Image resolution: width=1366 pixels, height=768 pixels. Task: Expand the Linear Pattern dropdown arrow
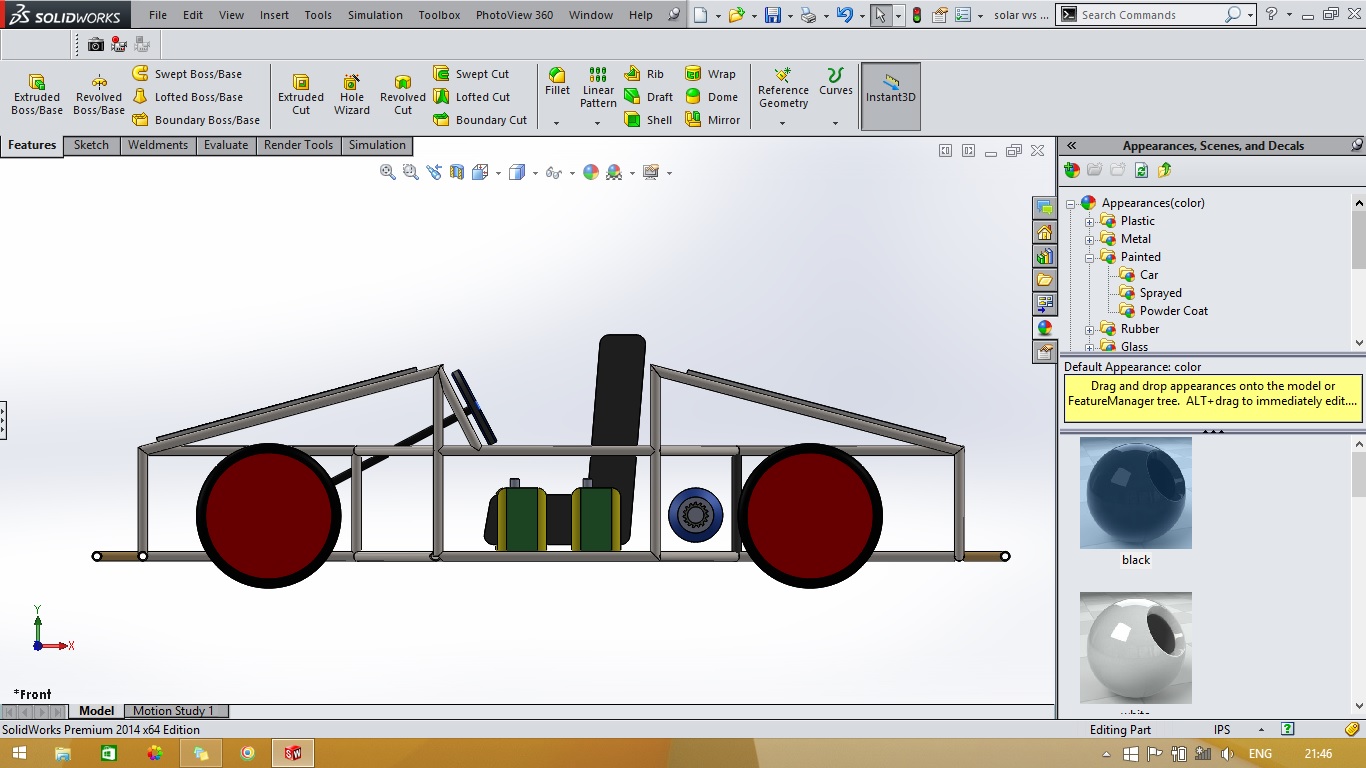click(597, 123)
